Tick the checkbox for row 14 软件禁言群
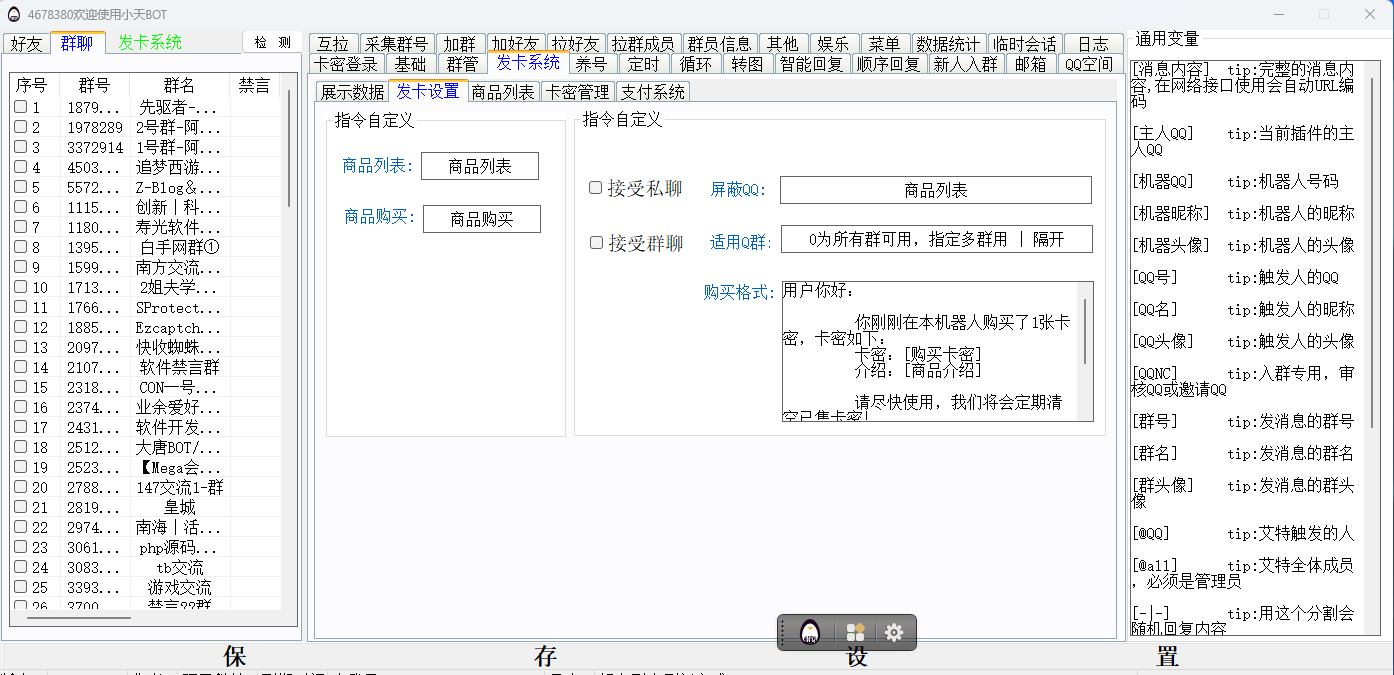Image resolution: width=1394 pixels, height=675 pixels. pos(21,367)
